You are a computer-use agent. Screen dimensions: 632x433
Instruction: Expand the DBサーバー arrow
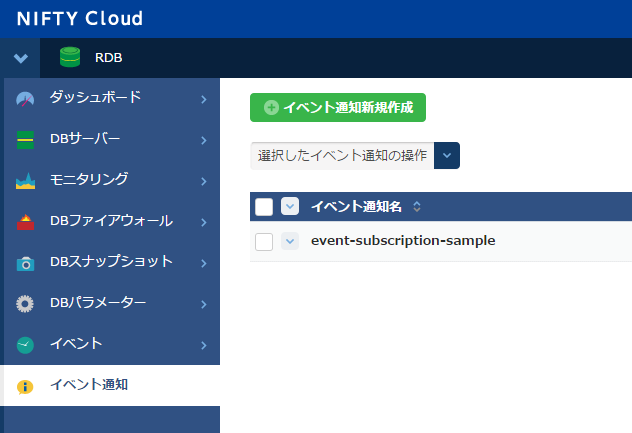[204, 140]
